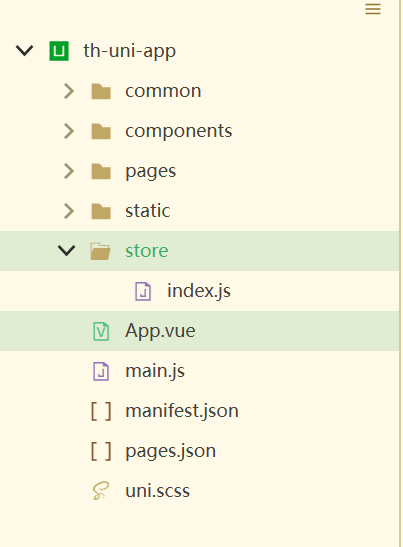Viewport: 403px width, 547px height.
Task: Expand the pages folder chevron
Action: click(69, 171)
